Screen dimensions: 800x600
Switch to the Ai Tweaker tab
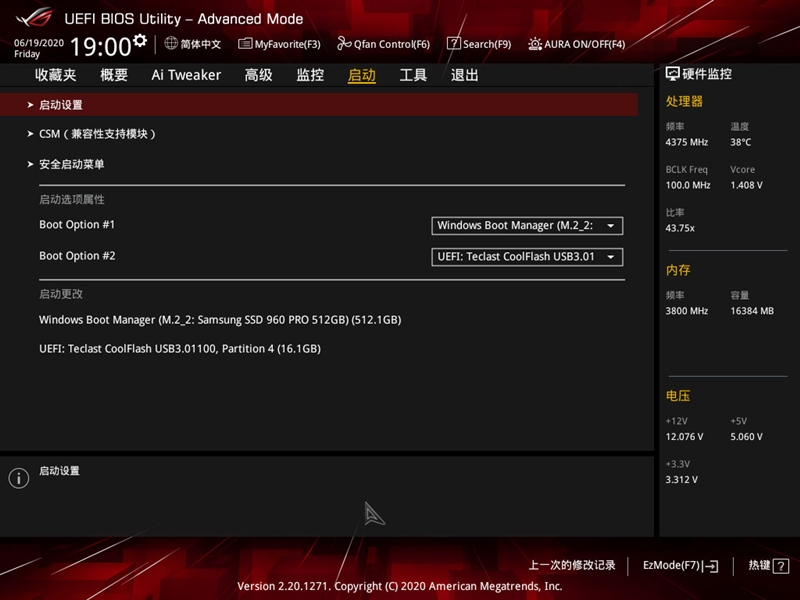(186, 74)
